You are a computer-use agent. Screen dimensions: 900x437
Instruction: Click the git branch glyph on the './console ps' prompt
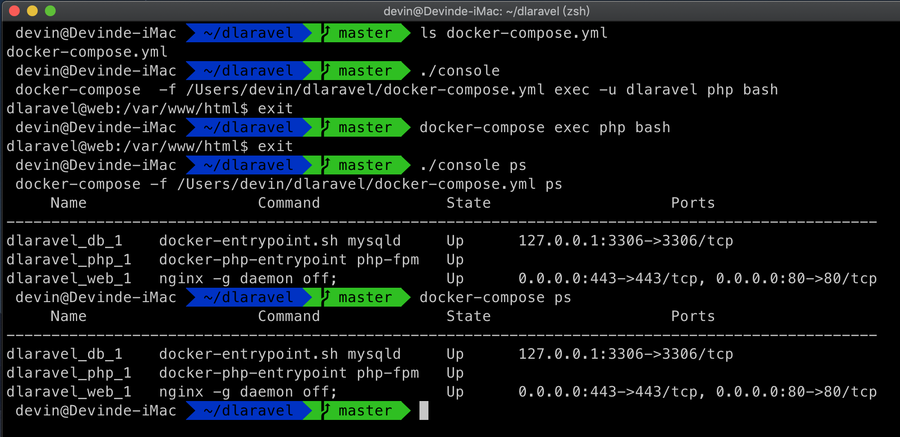click(x=327, y=165)
